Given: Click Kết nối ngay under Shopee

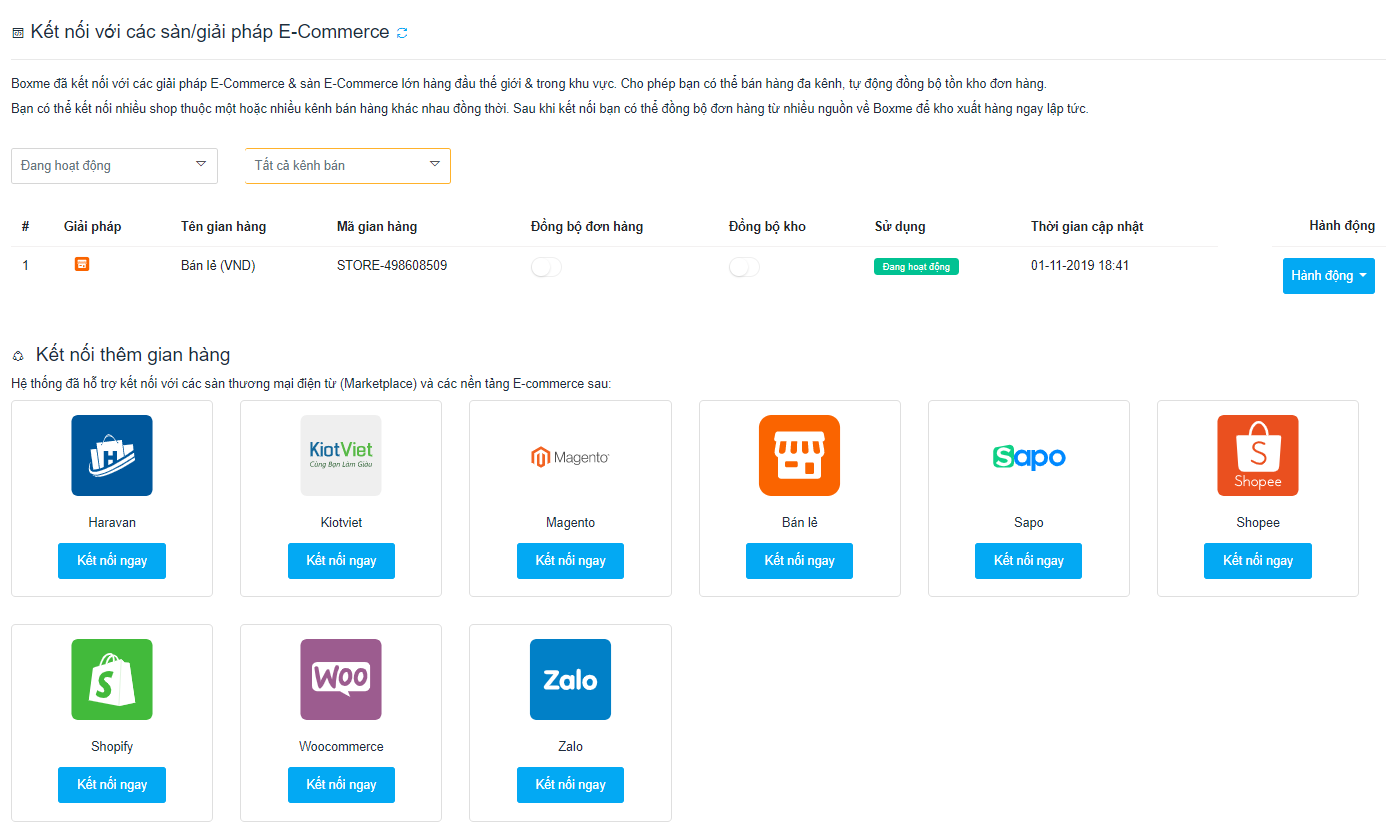Looking at the screenshot, I should [x=1257, y=561].
